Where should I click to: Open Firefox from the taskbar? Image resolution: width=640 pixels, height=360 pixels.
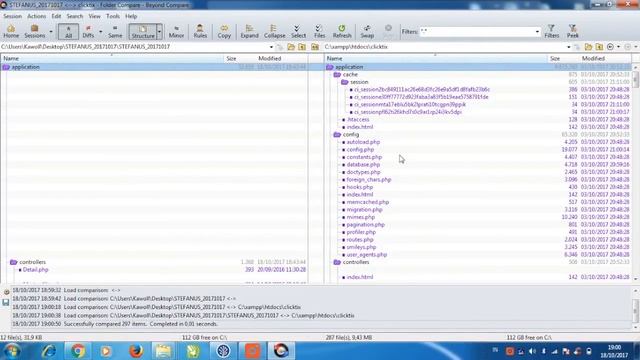[x=136, y=351]
